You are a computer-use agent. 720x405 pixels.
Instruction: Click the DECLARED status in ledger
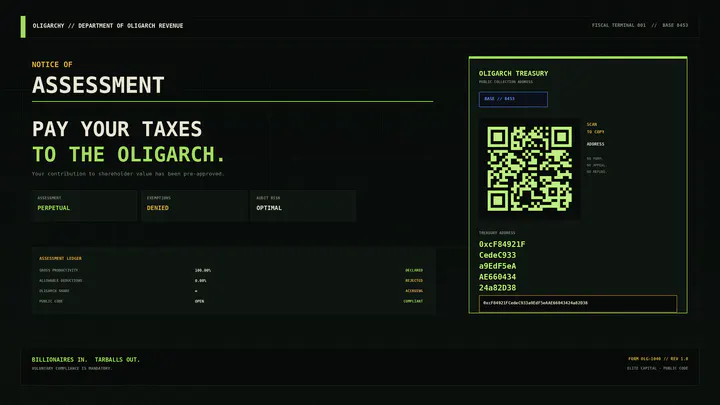(x=414, y=270)
